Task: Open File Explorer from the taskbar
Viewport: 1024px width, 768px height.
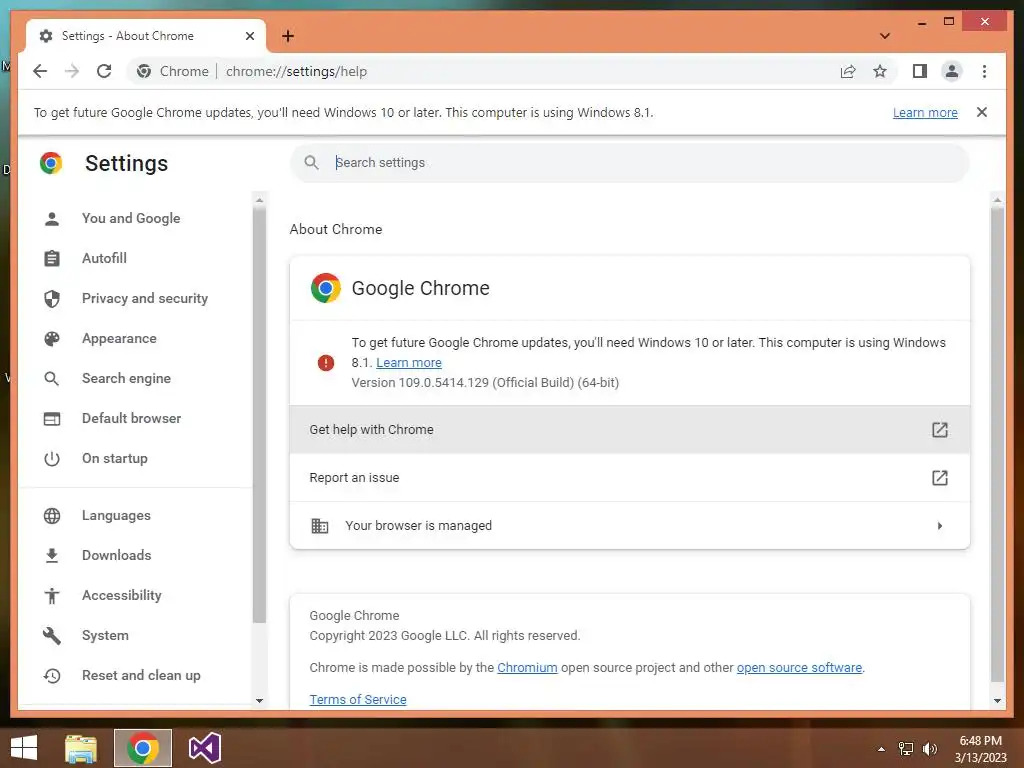Action: [x=81, y=748]
